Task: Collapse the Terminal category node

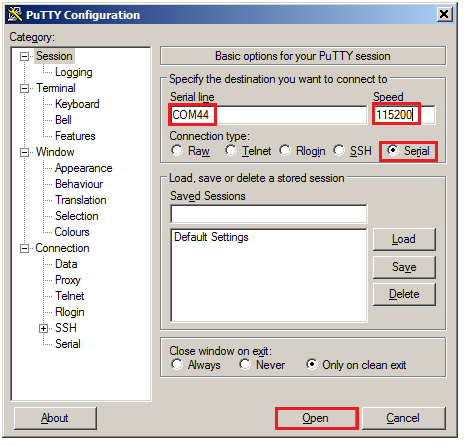Action: (24, 88)
